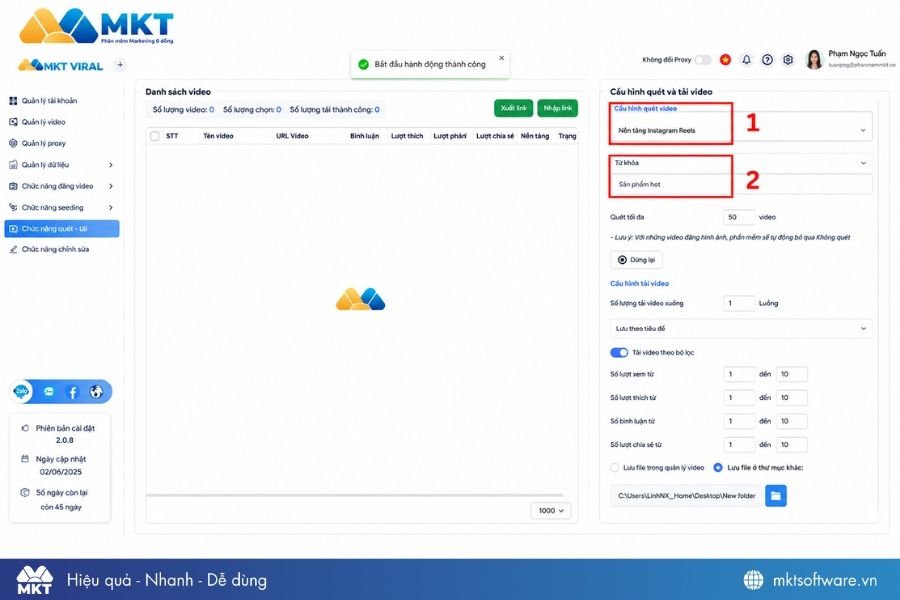Open the help question mark icon
This screenshot has height=600, width=900.
click(x=767, y=60)
